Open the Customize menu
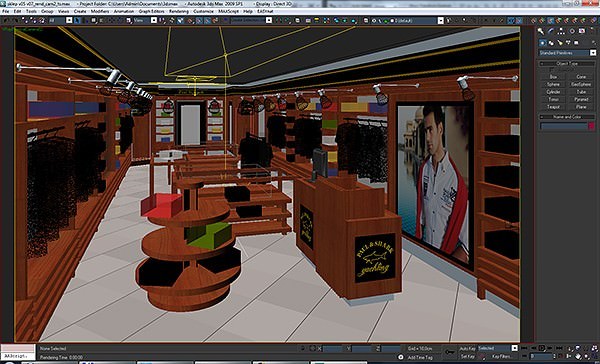 (203, 11)
